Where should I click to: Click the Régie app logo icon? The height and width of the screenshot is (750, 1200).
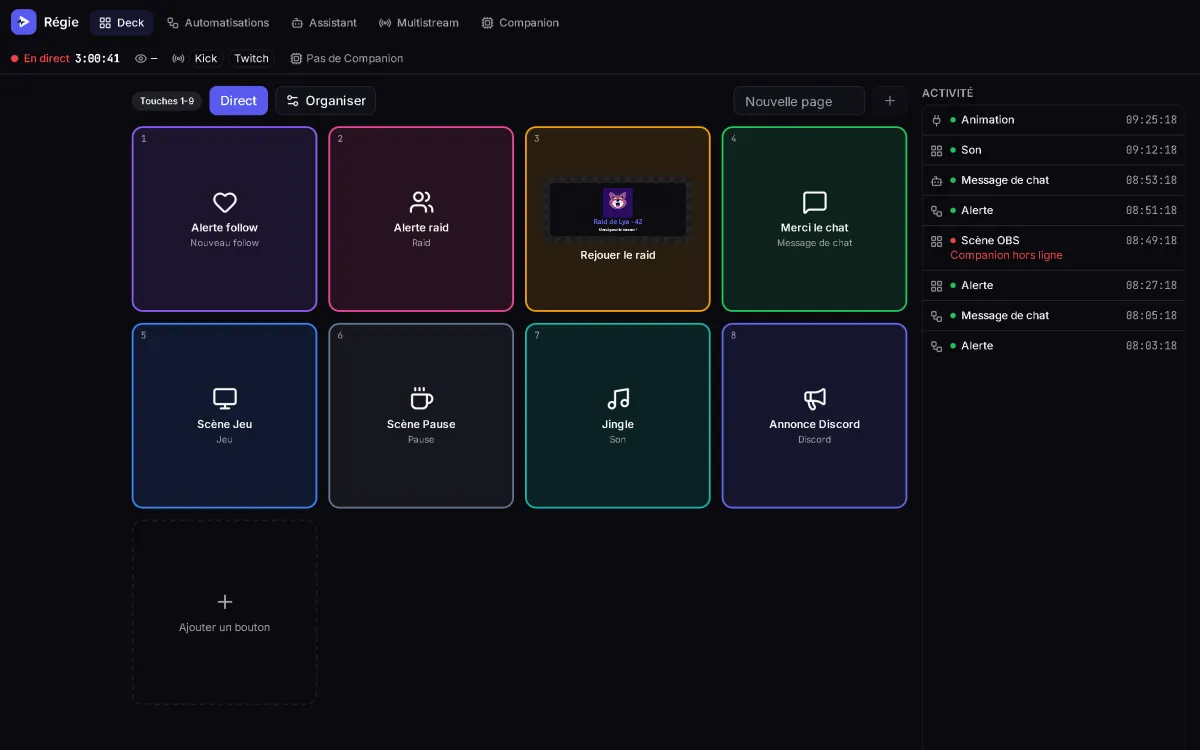click(23, 22)
